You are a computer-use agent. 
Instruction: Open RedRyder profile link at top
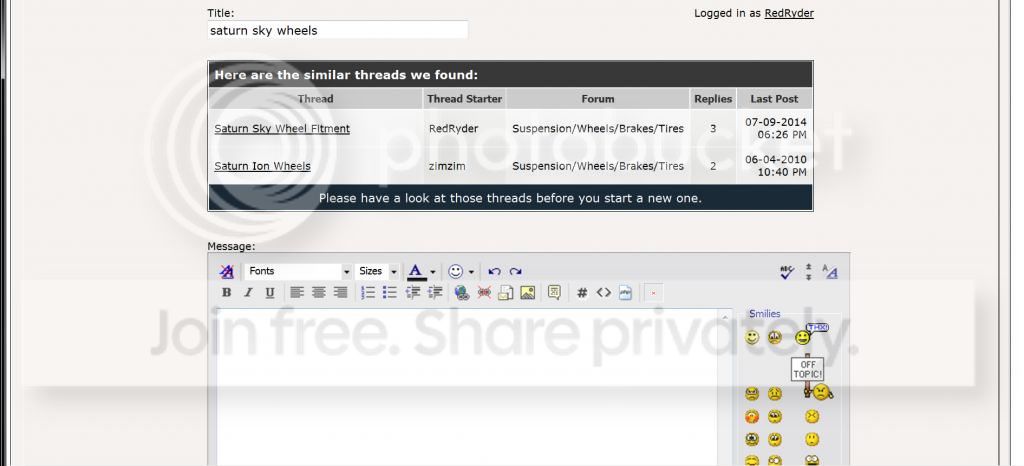coord(789,13)
